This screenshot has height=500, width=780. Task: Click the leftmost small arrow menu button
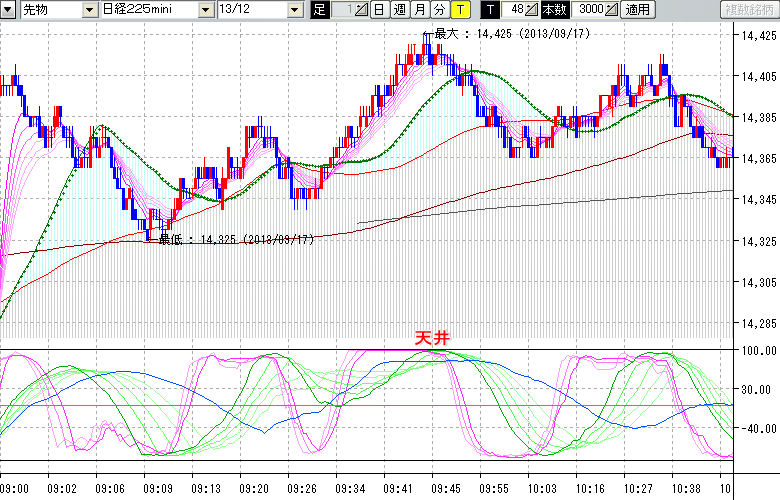[8, 9]
